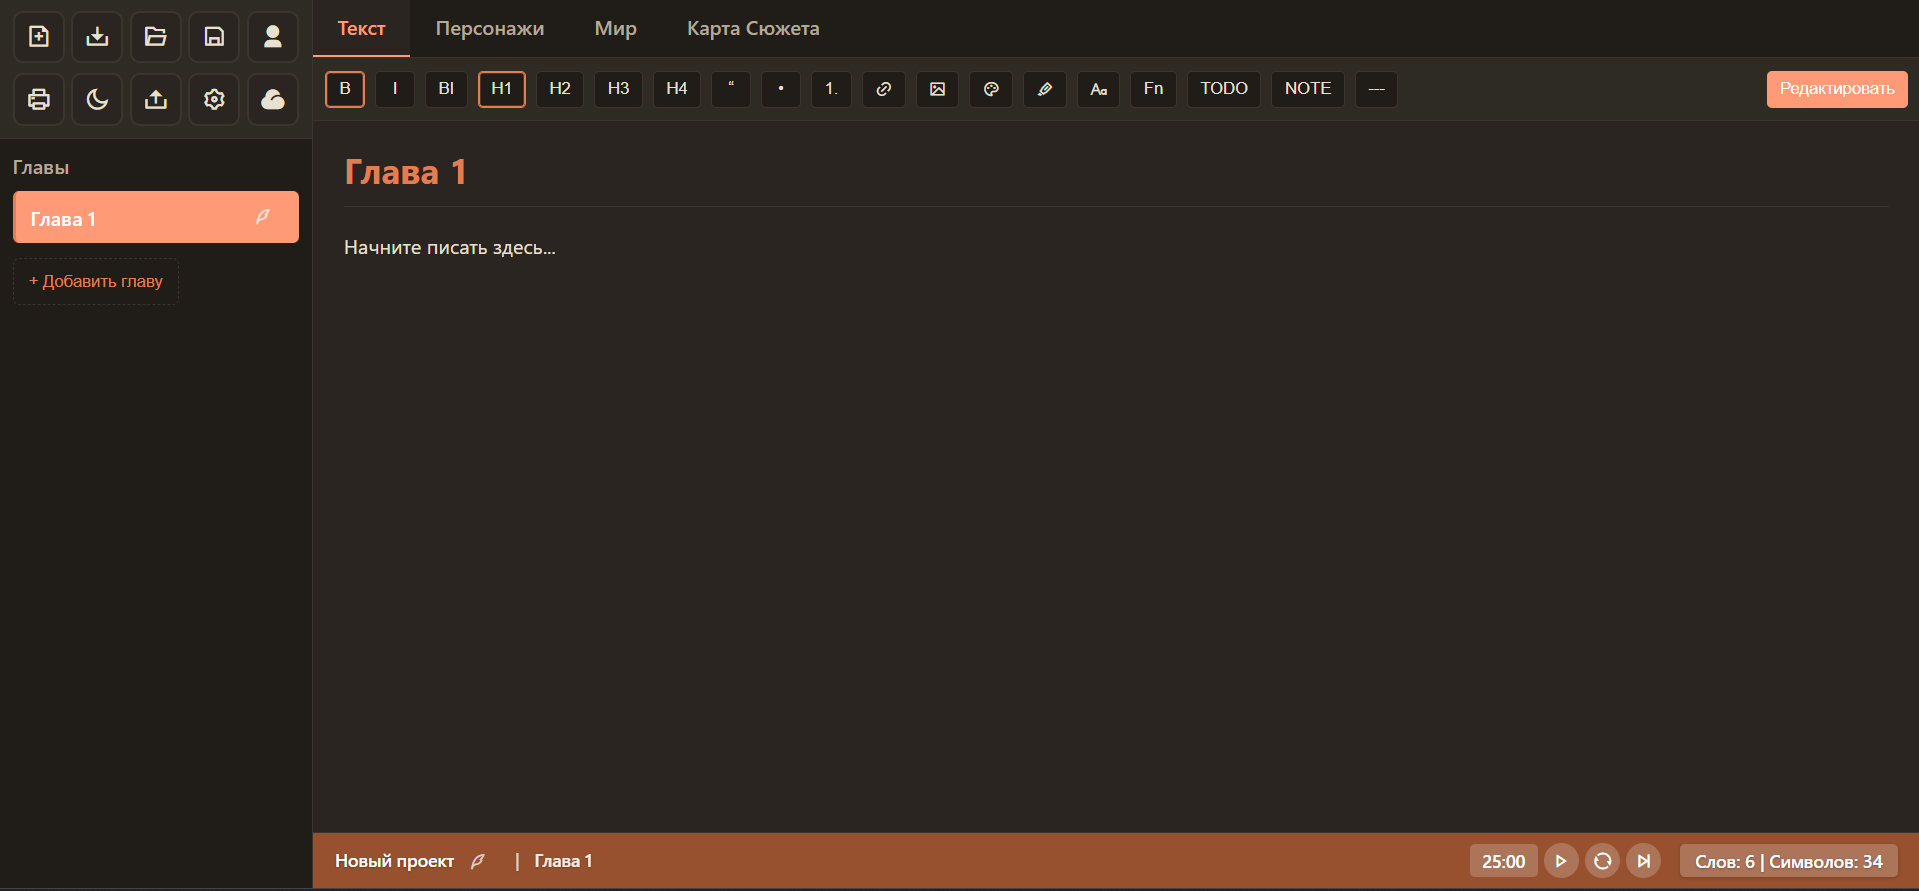Start the timer with play button

(x=1561, y=861)
